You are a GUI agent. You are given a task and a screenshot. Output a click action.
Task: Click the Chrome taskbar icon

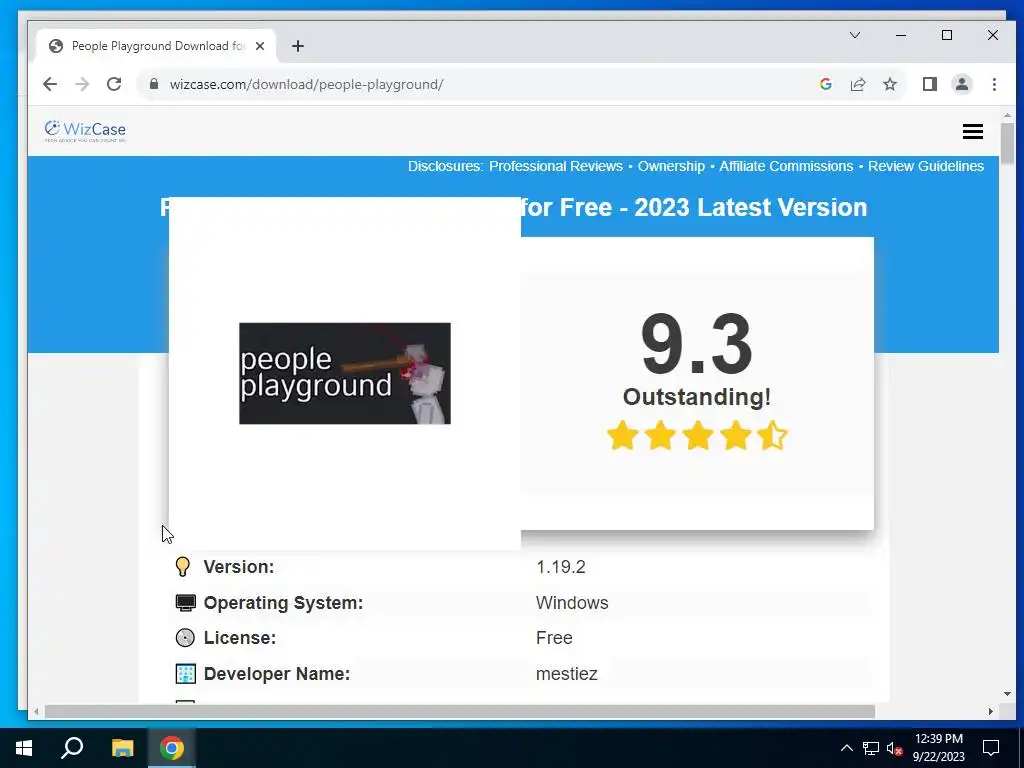pos(172,748)
